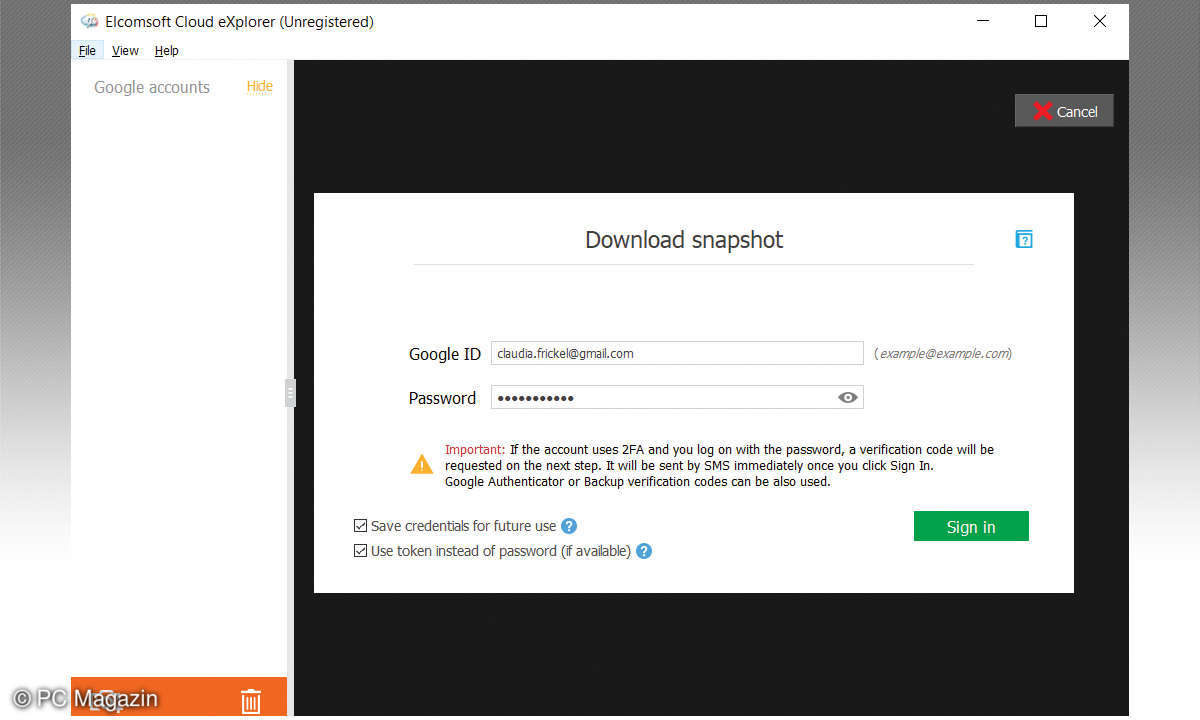Screen dimensions: 1200x720
Task: Open the File menu
Action: [x=87, y=51]
